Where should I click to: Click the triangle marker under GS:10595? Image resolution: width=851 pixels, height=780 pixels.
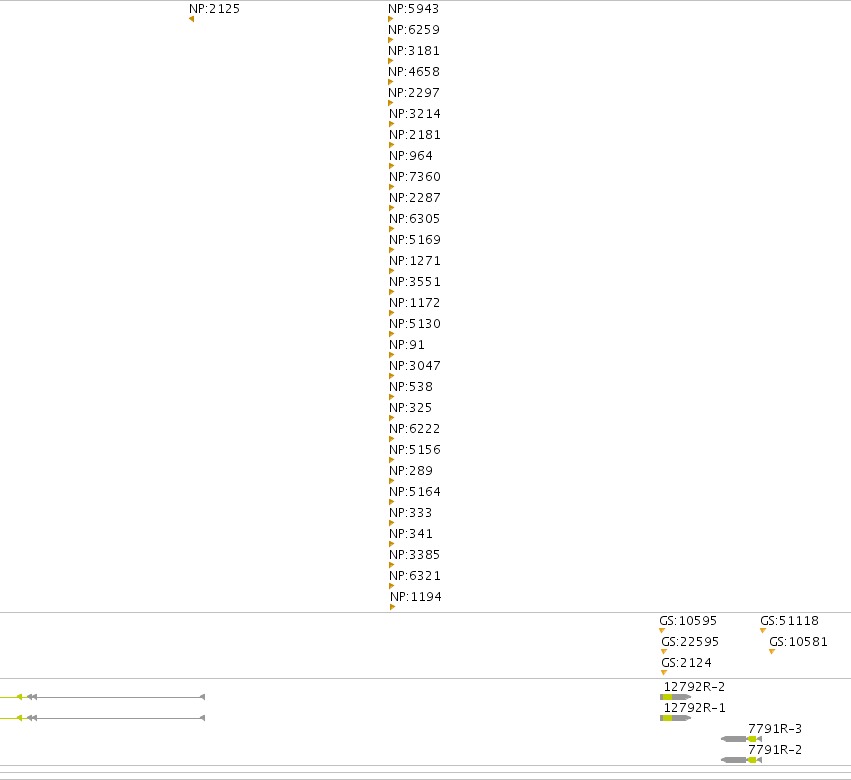pos(662,630)
